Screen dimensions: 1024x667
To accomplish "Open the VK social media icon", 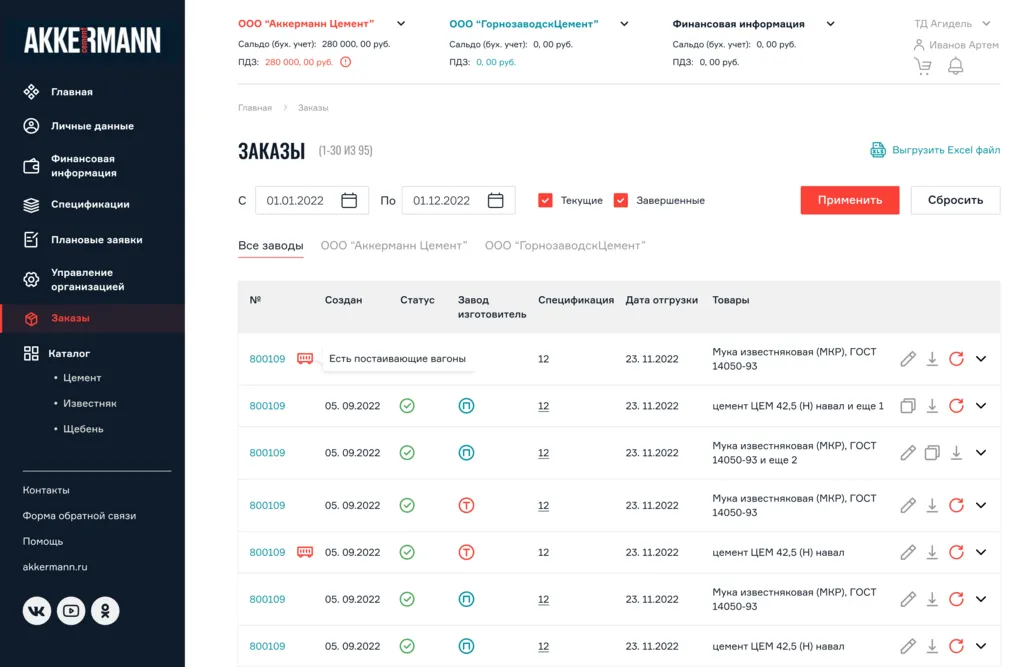I will pos(36,610).
